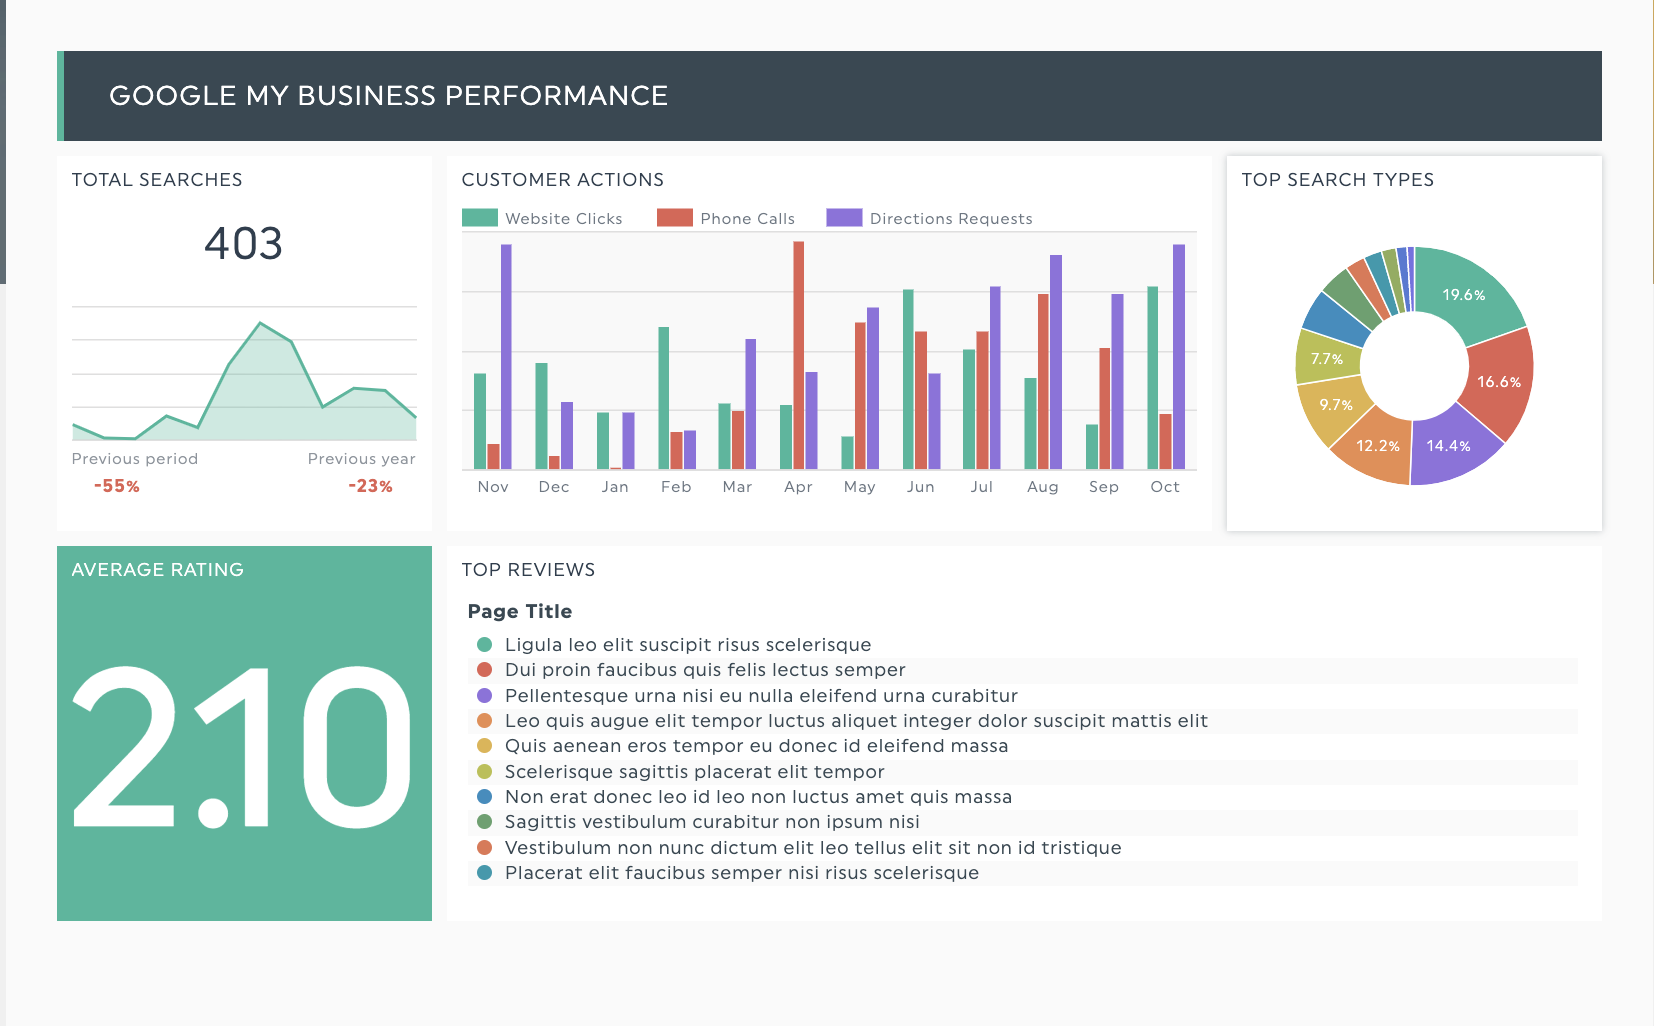Click the green dot beside 'Sagittis vestibulum curabitur'
Image resolution: width=1654 pixels, height=1026 pixels.
[484, 822]
